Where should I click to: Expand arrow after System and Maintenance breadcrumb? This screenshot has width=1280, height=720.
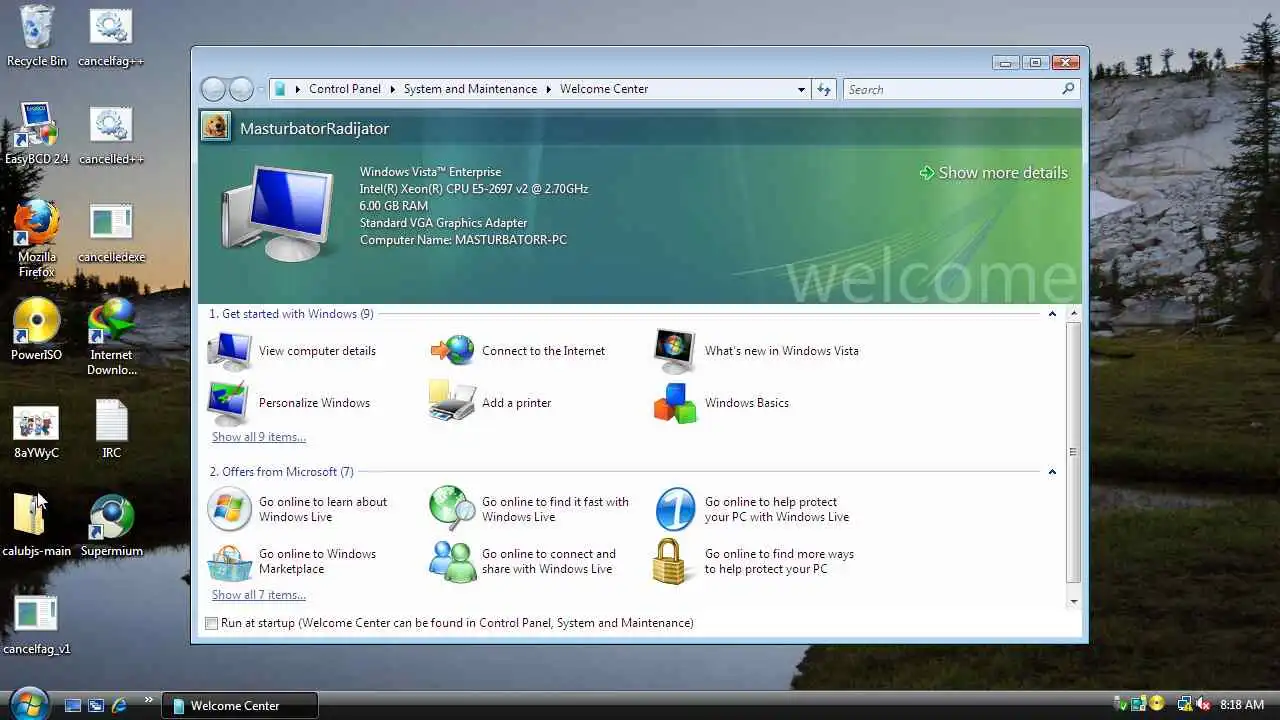tap(549, 89)
